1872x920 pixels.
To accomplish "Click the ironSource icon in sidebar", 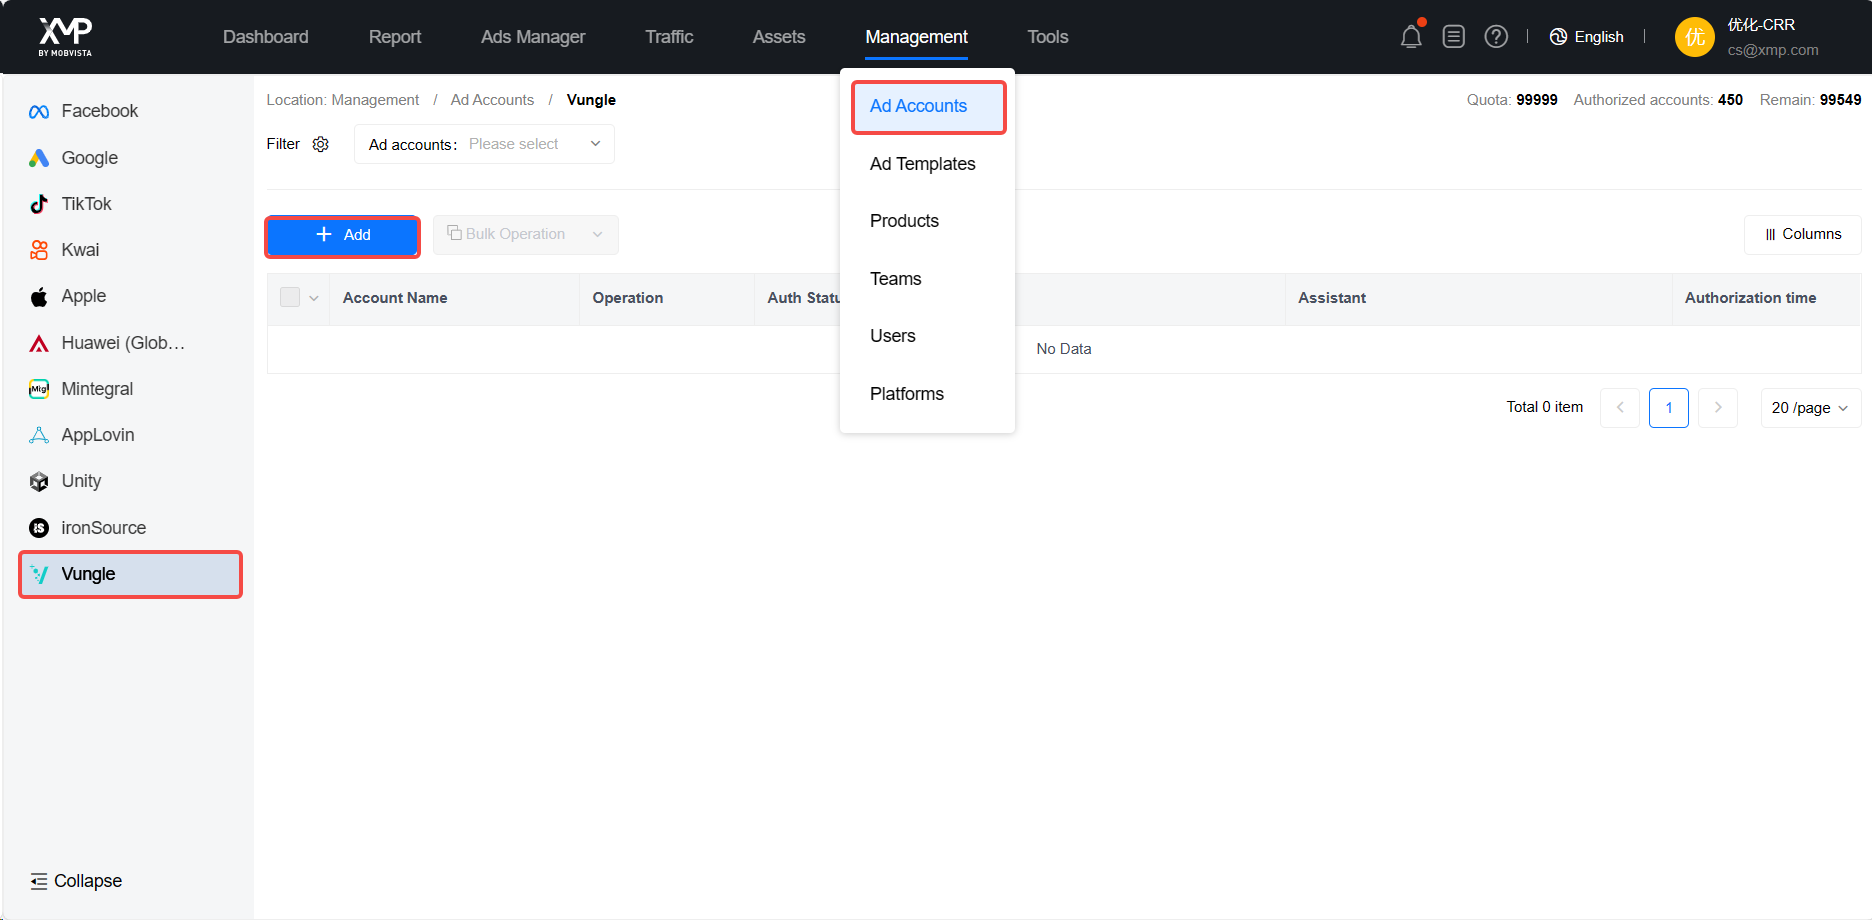I will click(39, 528).
